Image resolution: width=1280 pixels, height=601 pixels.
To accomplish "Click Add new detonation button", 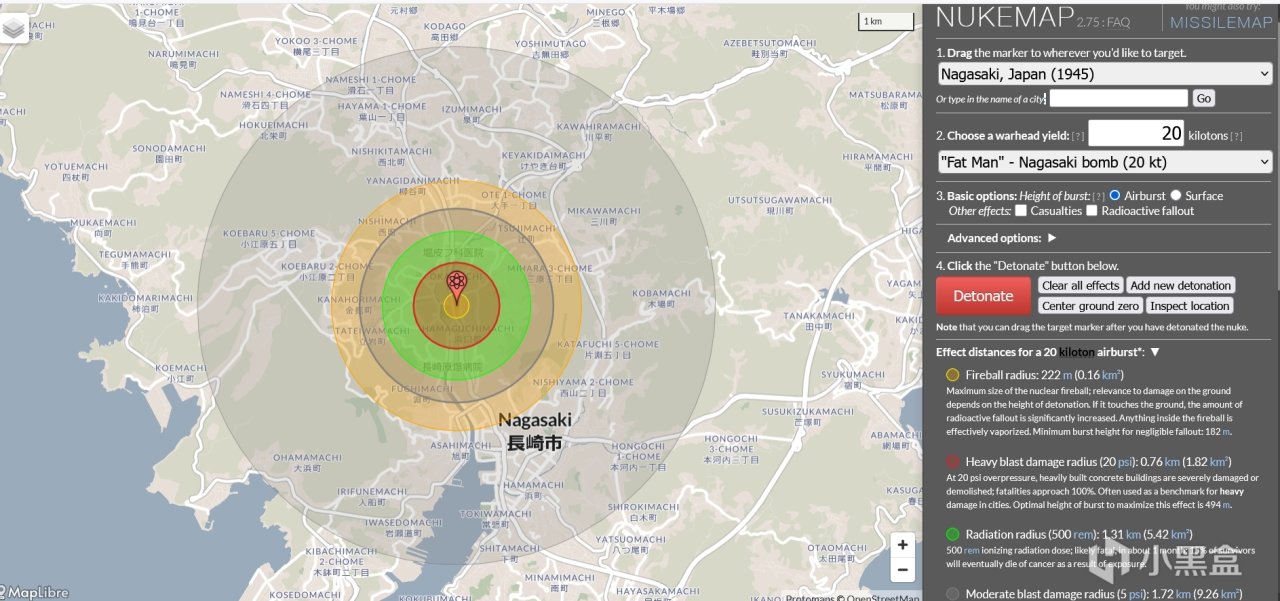I will click(x=1180, y=285).
